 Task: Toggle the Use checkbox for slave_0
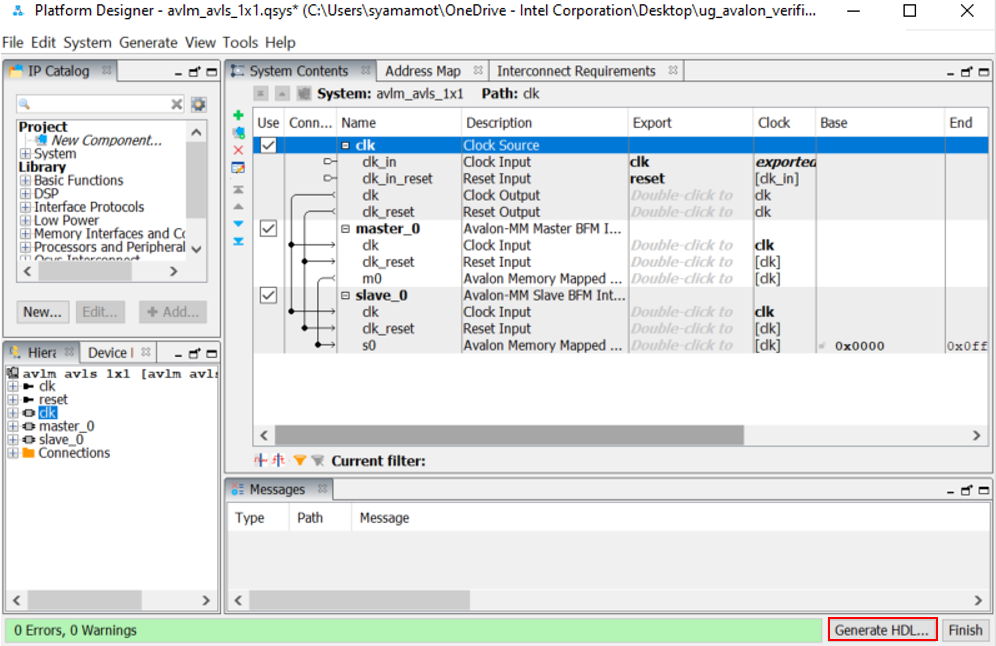pyautogui.click(x=266, y=295)
